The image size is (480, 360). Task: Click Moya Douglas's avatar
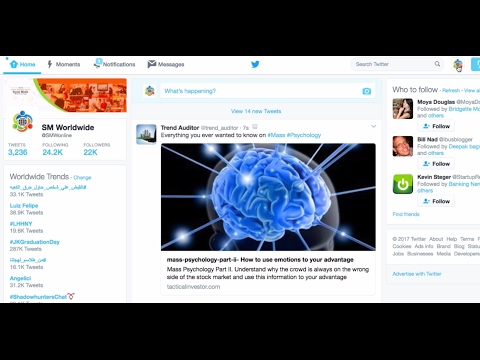point(403,109)
